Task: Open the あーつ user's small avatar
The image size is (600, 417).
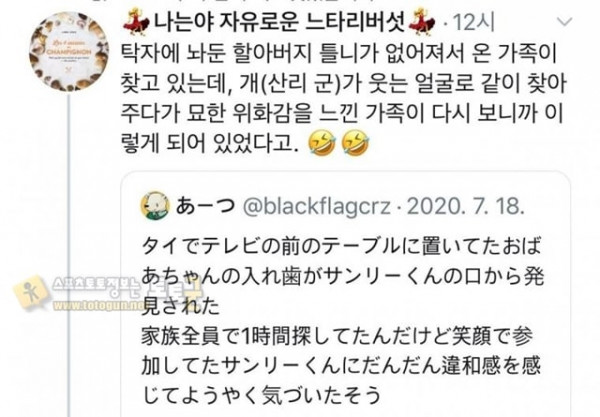Action: [x=155, y=206]
